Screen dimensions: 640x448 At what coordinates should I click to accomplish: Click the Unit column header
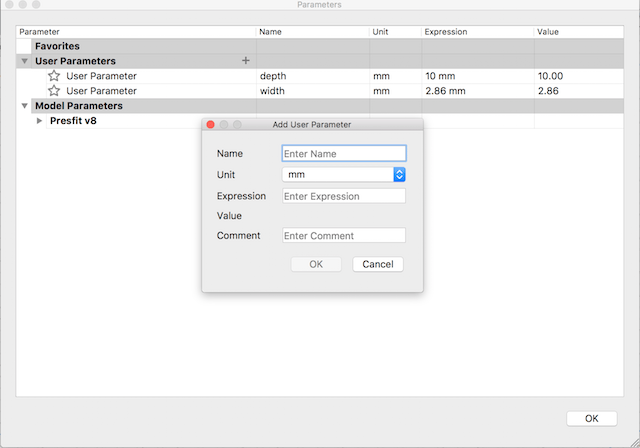coord(395,32)
